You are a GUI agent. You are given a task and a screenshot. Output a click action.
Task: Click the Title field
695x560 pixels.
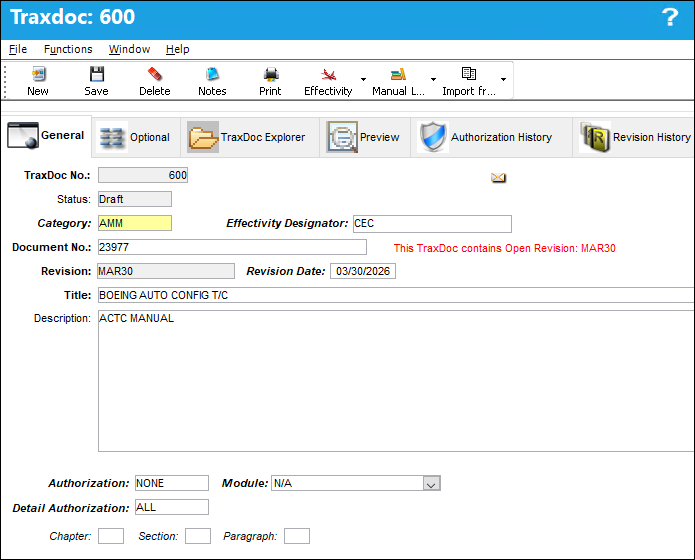(396, 295)
